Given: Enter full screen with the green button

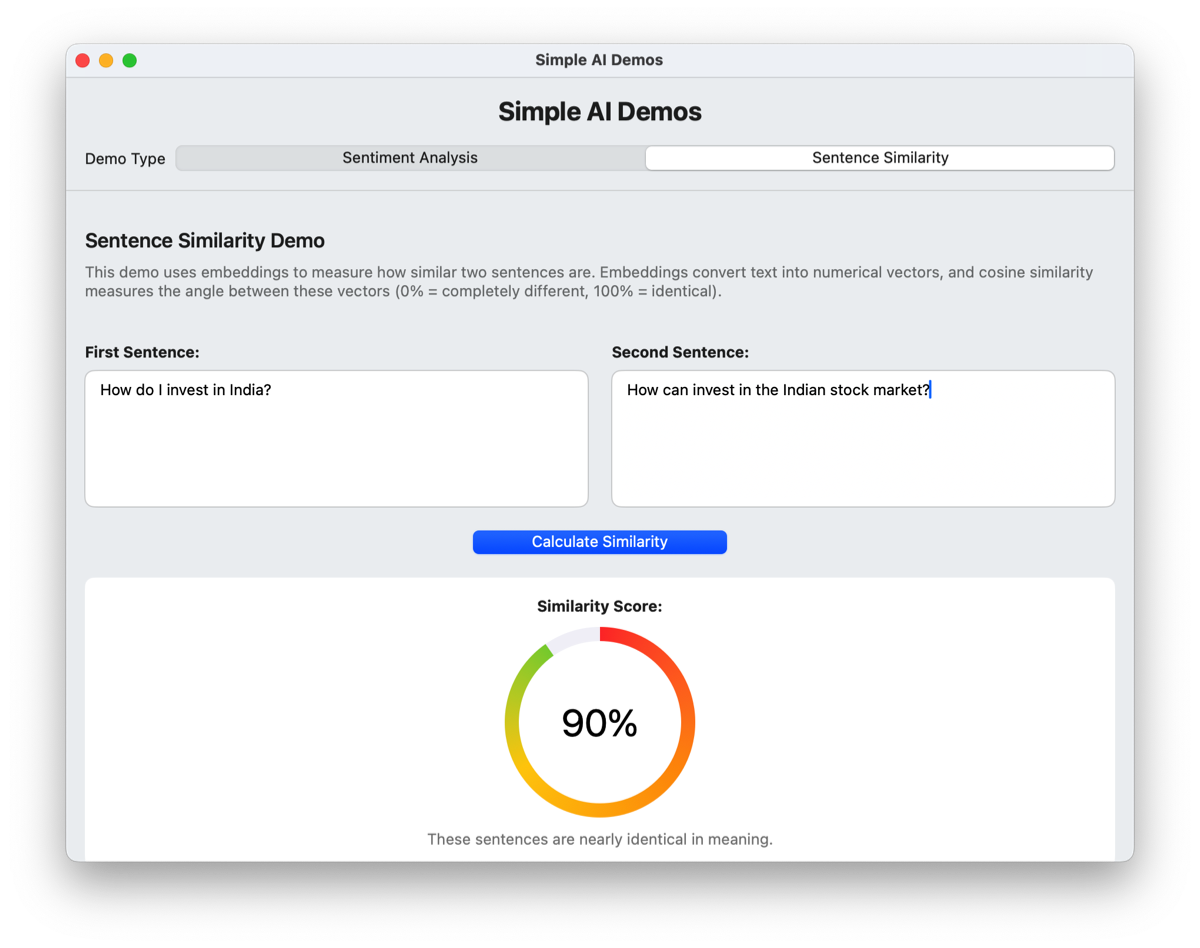Looking at the screenshot, I should pyautogui.click(x=130, y=60).
